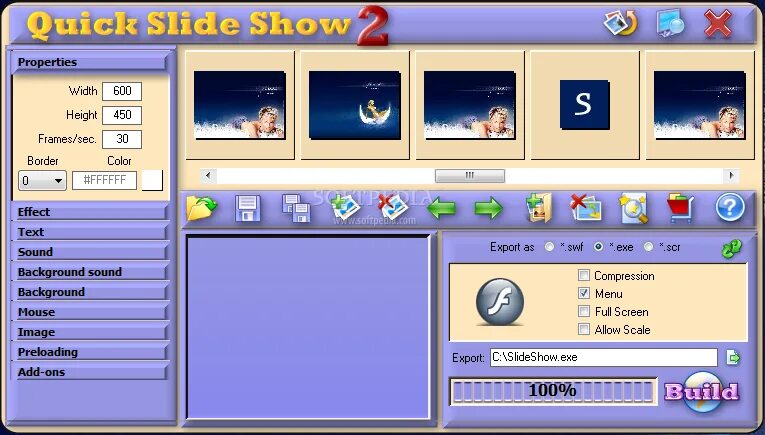Select *.swf export format
The height and width of the screenshot is (435, 765).
[x=549, y=247]
